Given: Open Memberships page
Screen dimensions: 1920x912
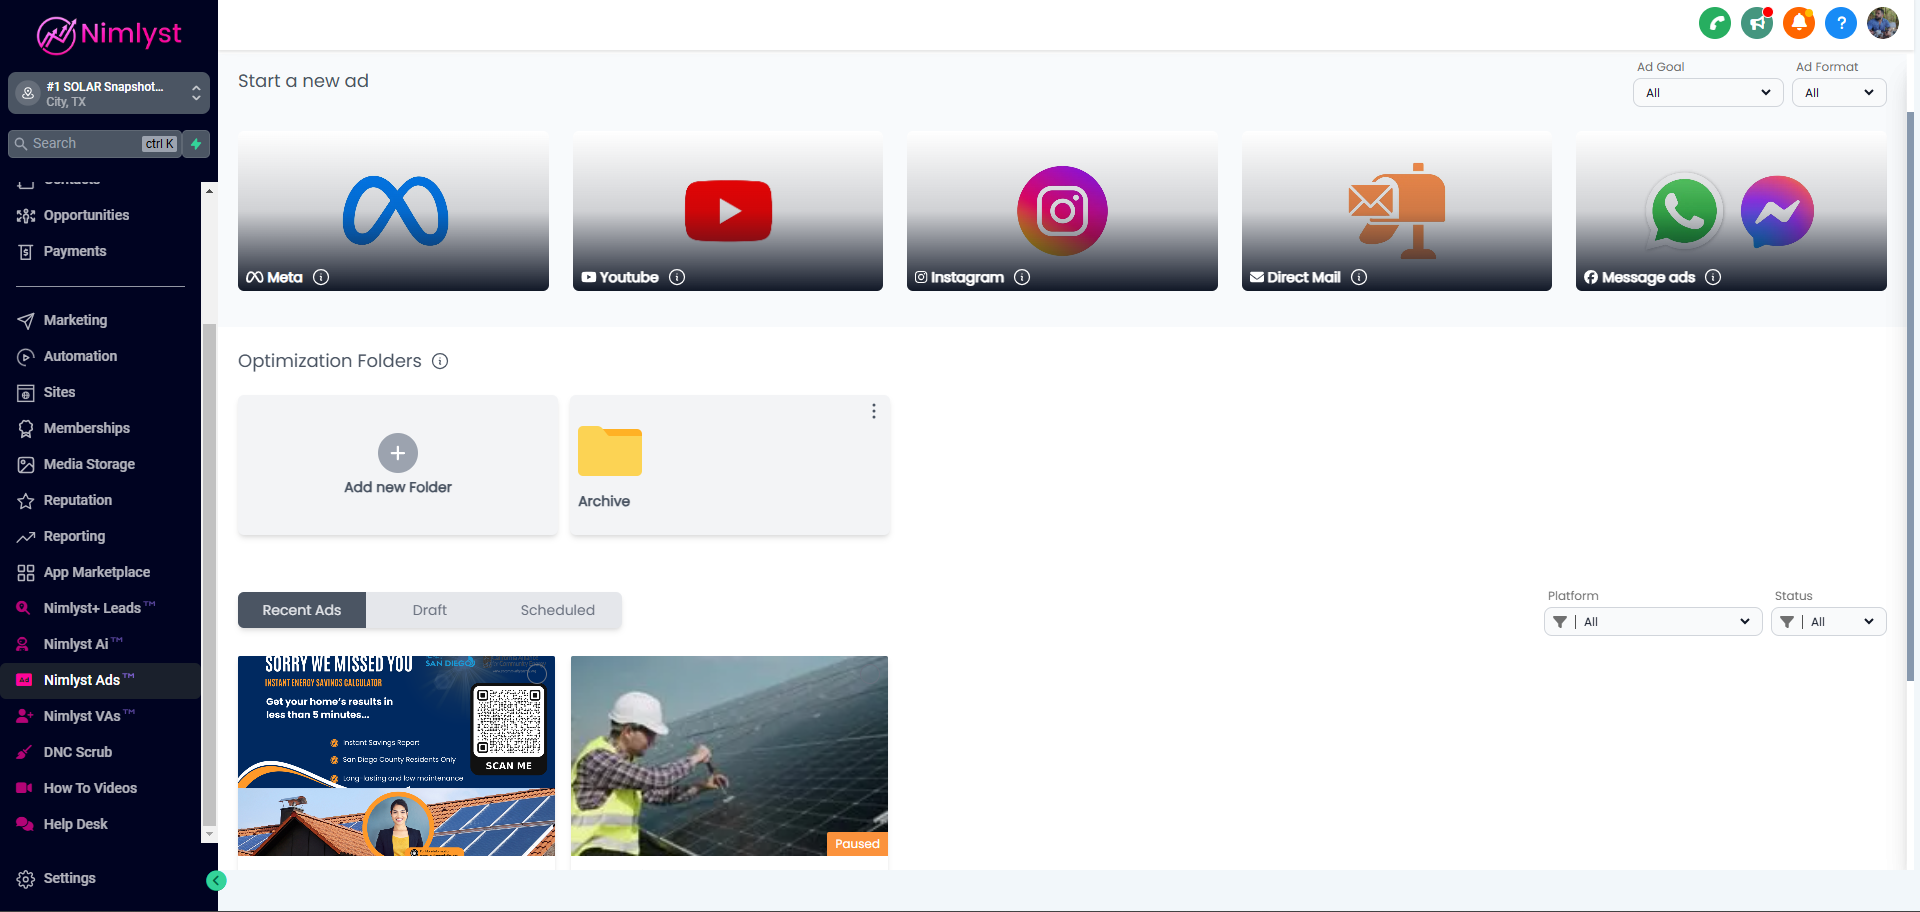Looking at the screenshot, I should 100,428.
